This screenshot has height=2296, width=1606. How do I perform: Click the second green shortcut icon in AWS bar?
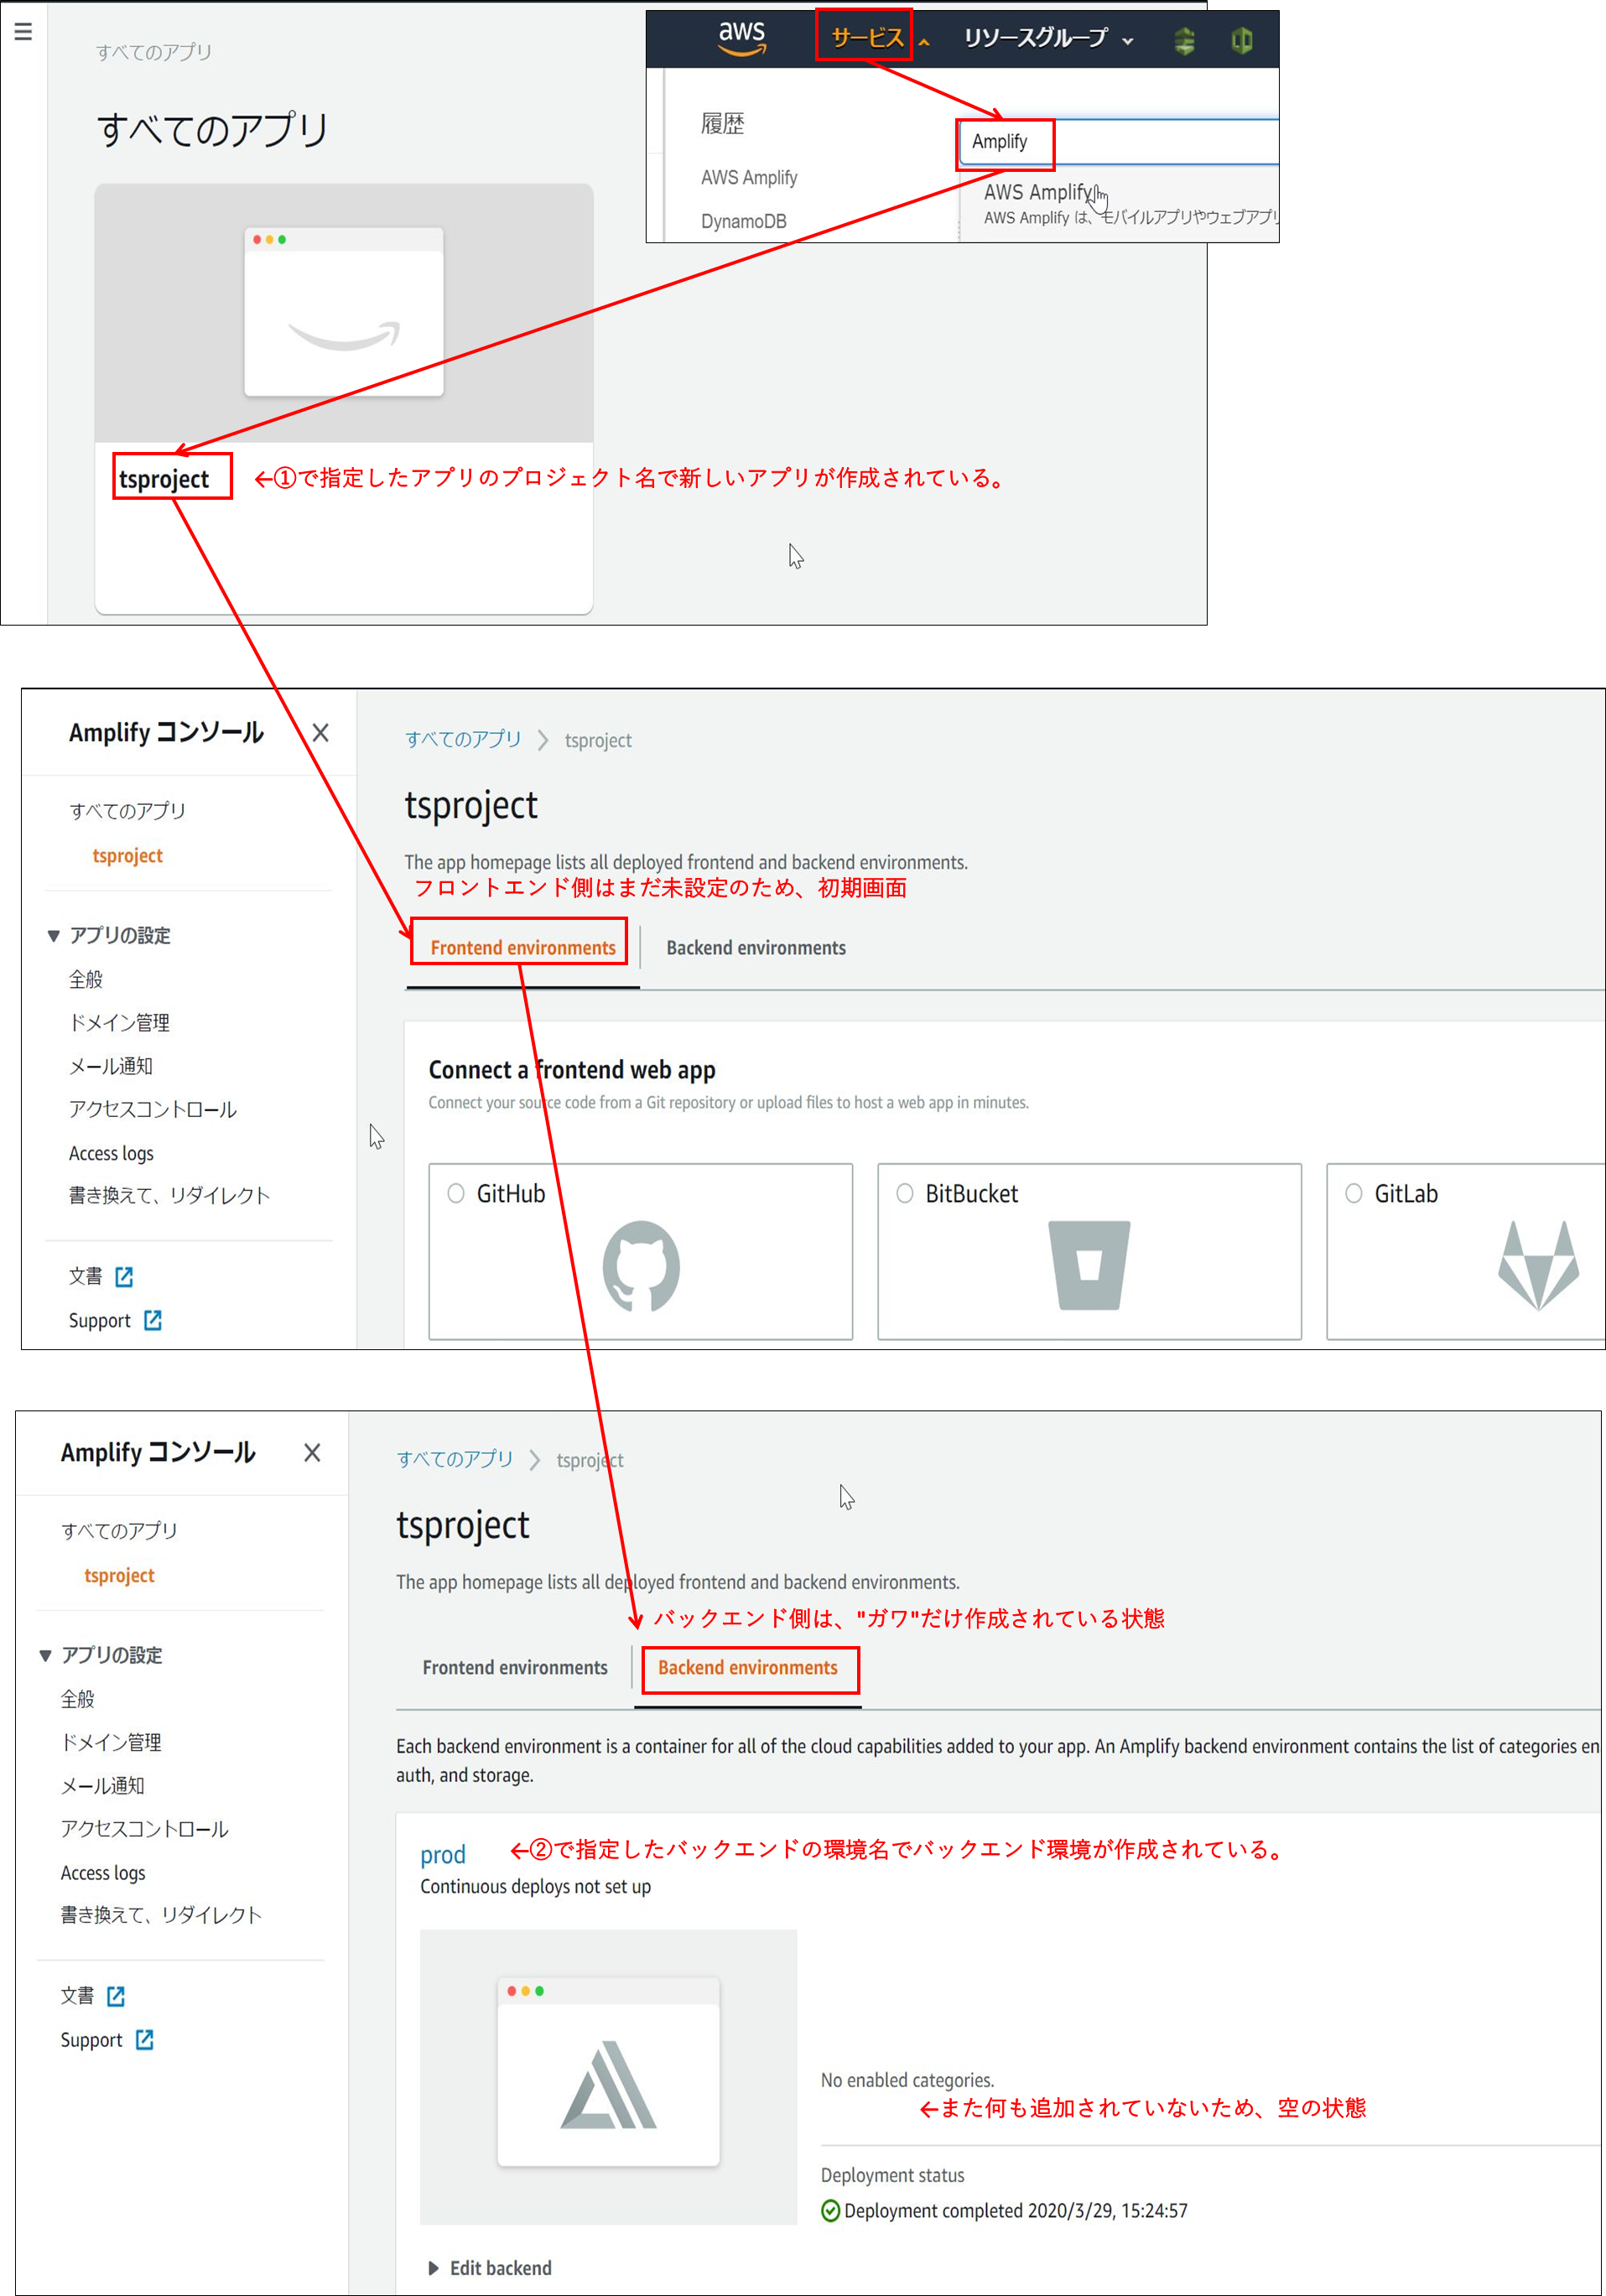tap(1241, 40)
